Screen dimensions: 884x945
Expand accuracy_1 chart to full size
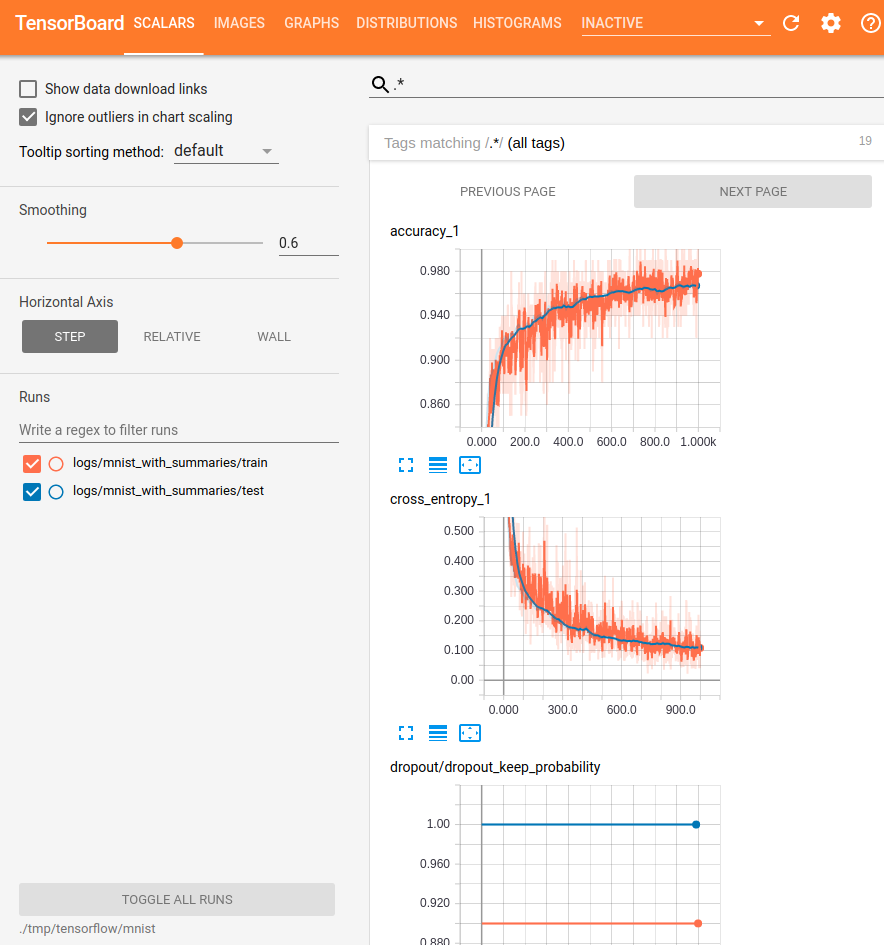(x=405, y=465)
